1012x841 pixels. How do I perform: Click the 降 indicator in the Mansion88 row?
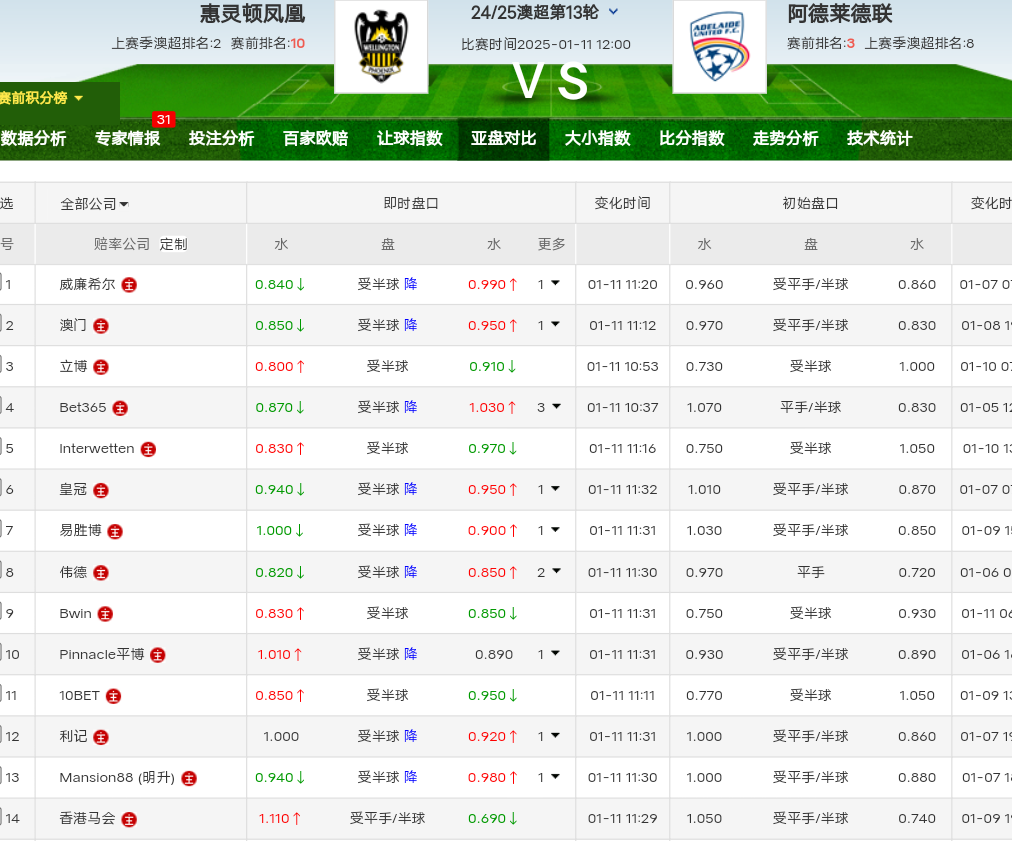[410, 778]
